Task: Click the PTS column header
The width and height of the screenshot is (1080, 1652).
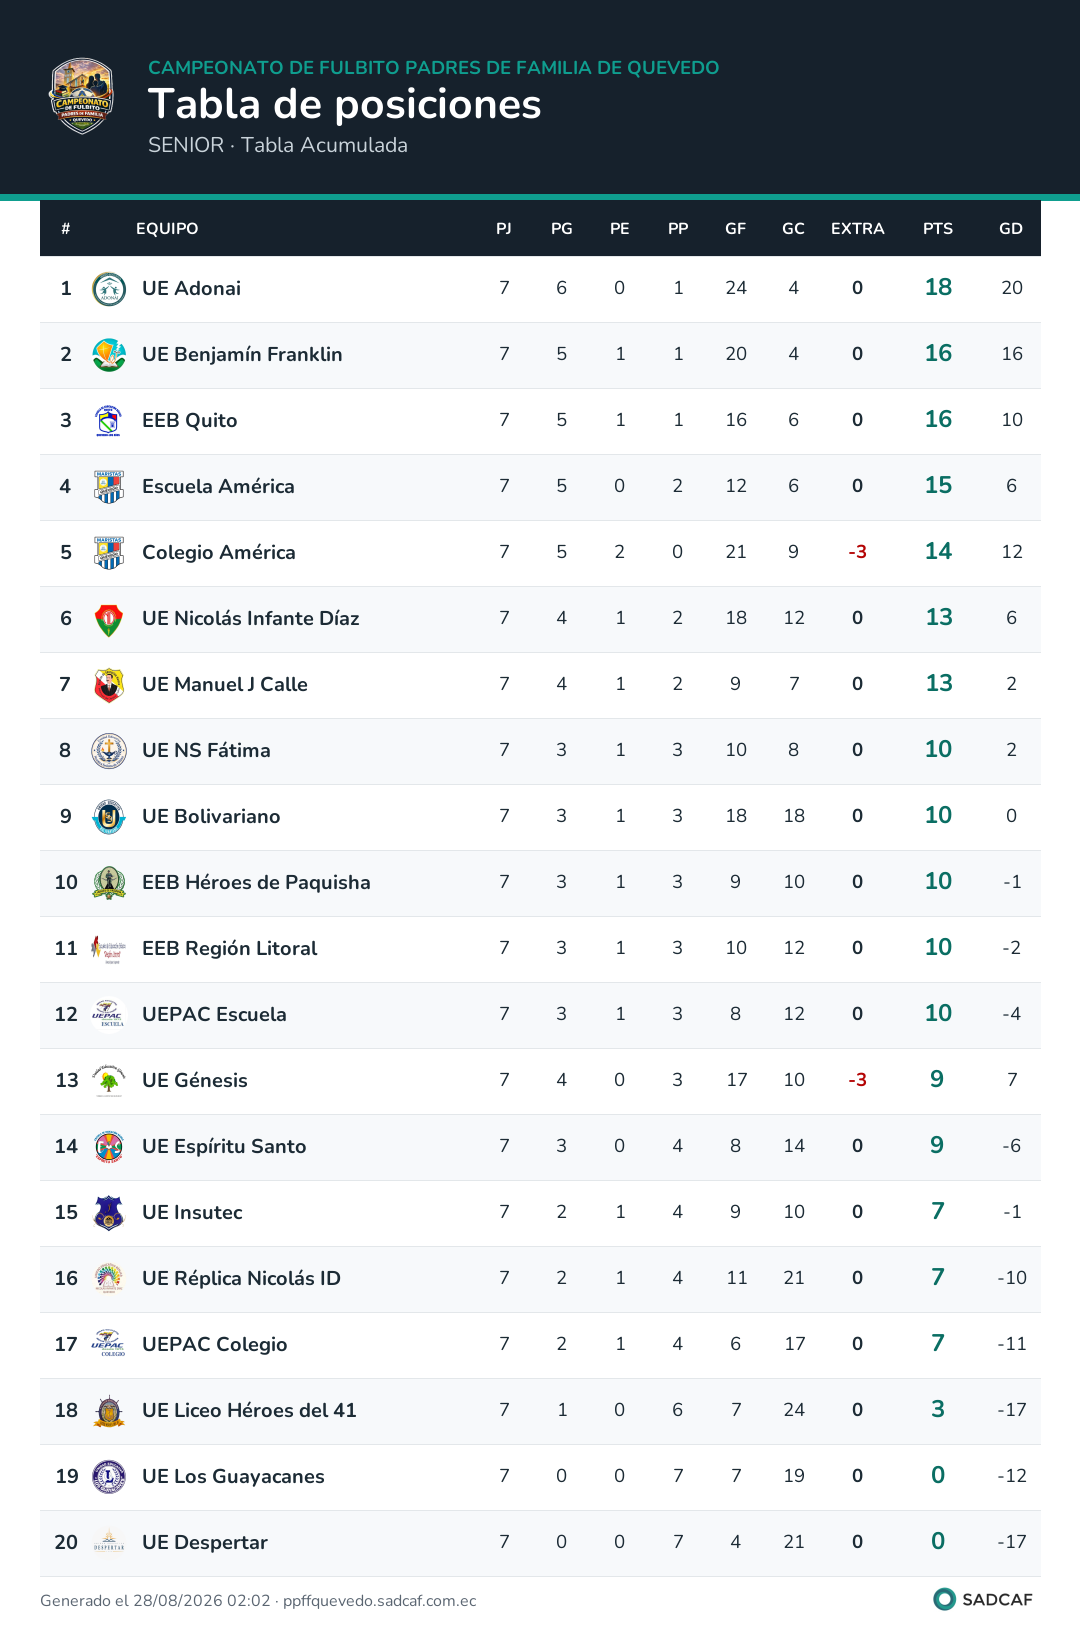Action: click(x=938, y=228)
